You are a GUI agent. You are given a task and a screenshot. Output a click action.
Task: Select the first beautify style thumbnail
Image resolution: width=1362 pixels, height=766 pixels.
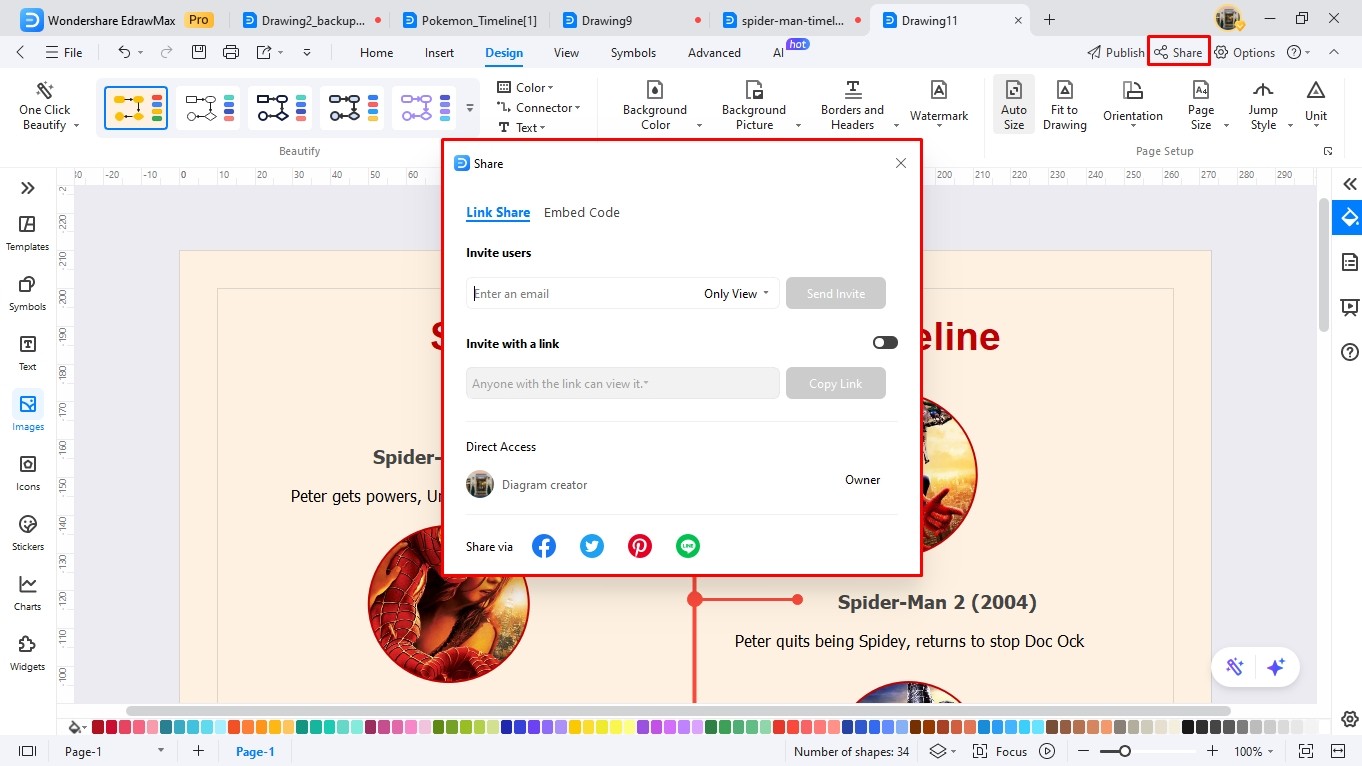click(136, 108)
